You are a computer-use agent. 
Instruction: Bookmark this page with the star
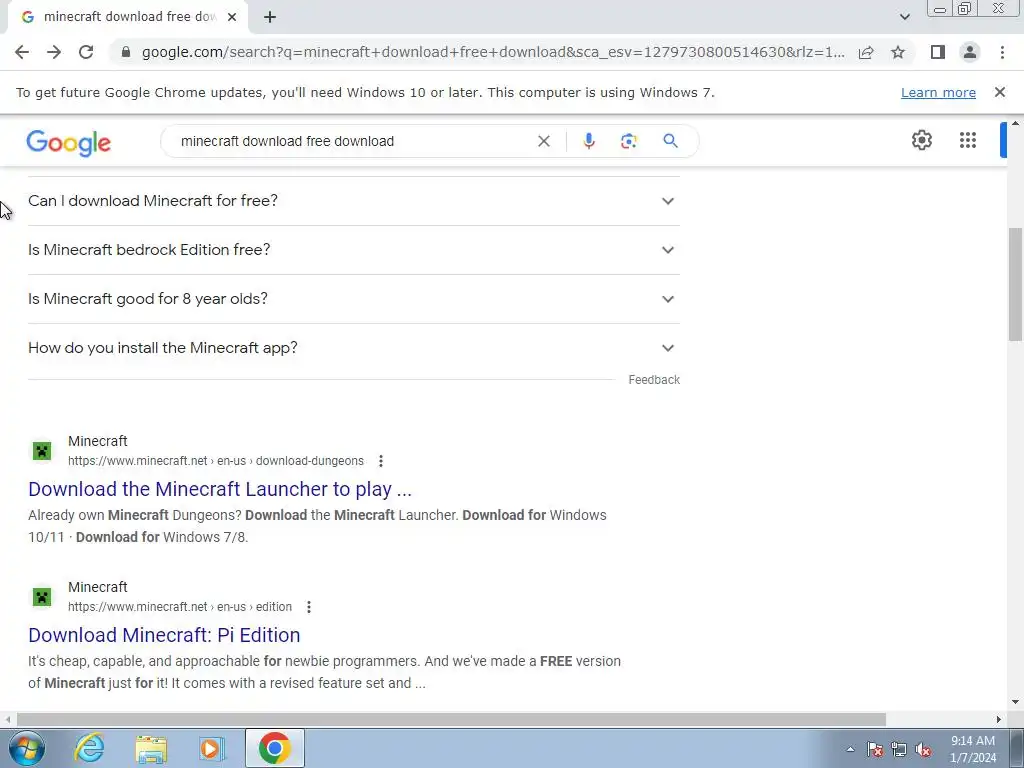(898, 52)
